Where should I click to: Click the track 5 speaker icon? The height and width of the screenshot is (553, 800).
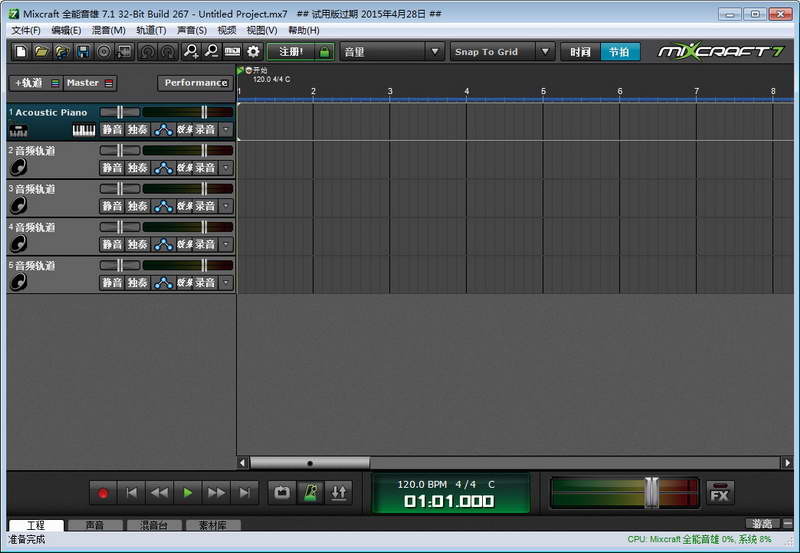point(18,282)
